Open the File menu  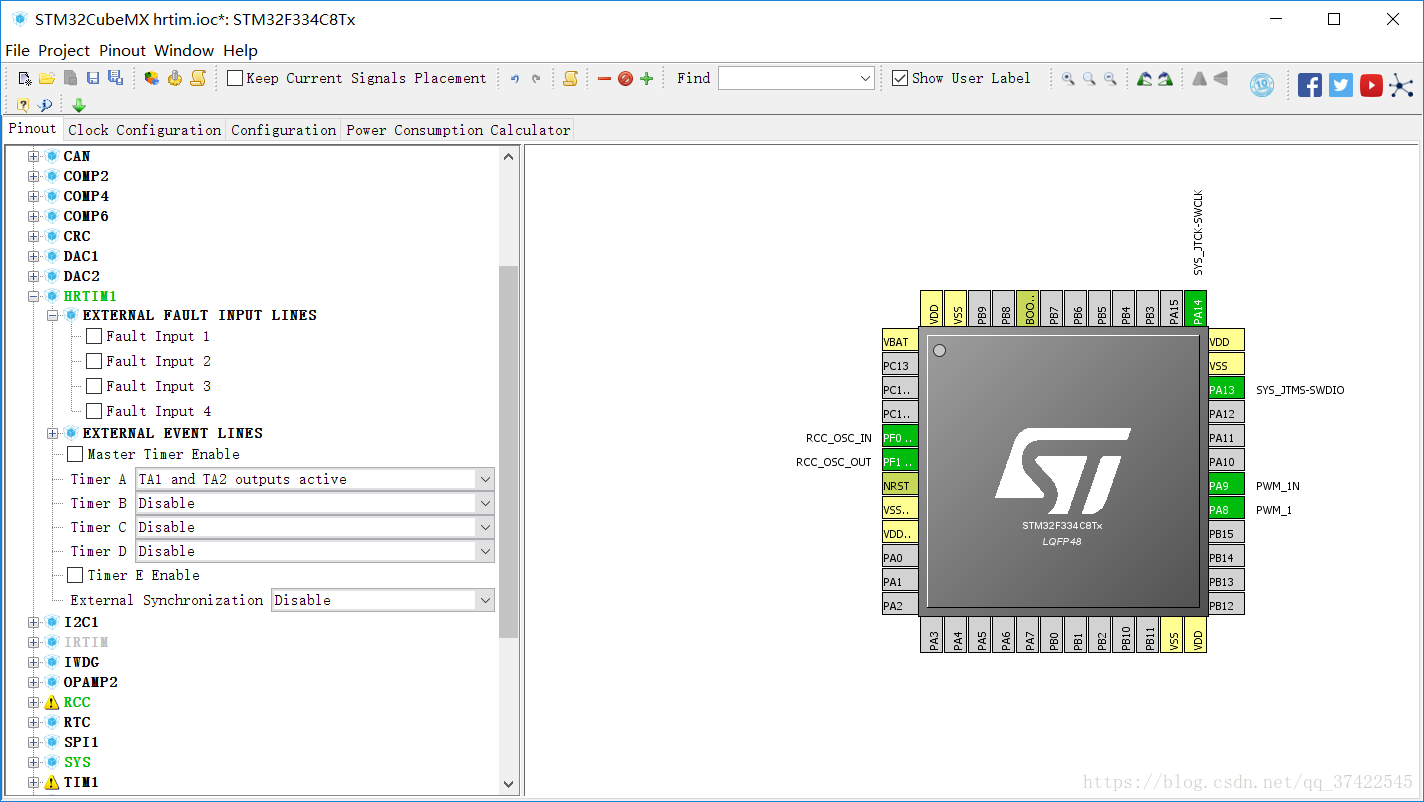(18, 50)
